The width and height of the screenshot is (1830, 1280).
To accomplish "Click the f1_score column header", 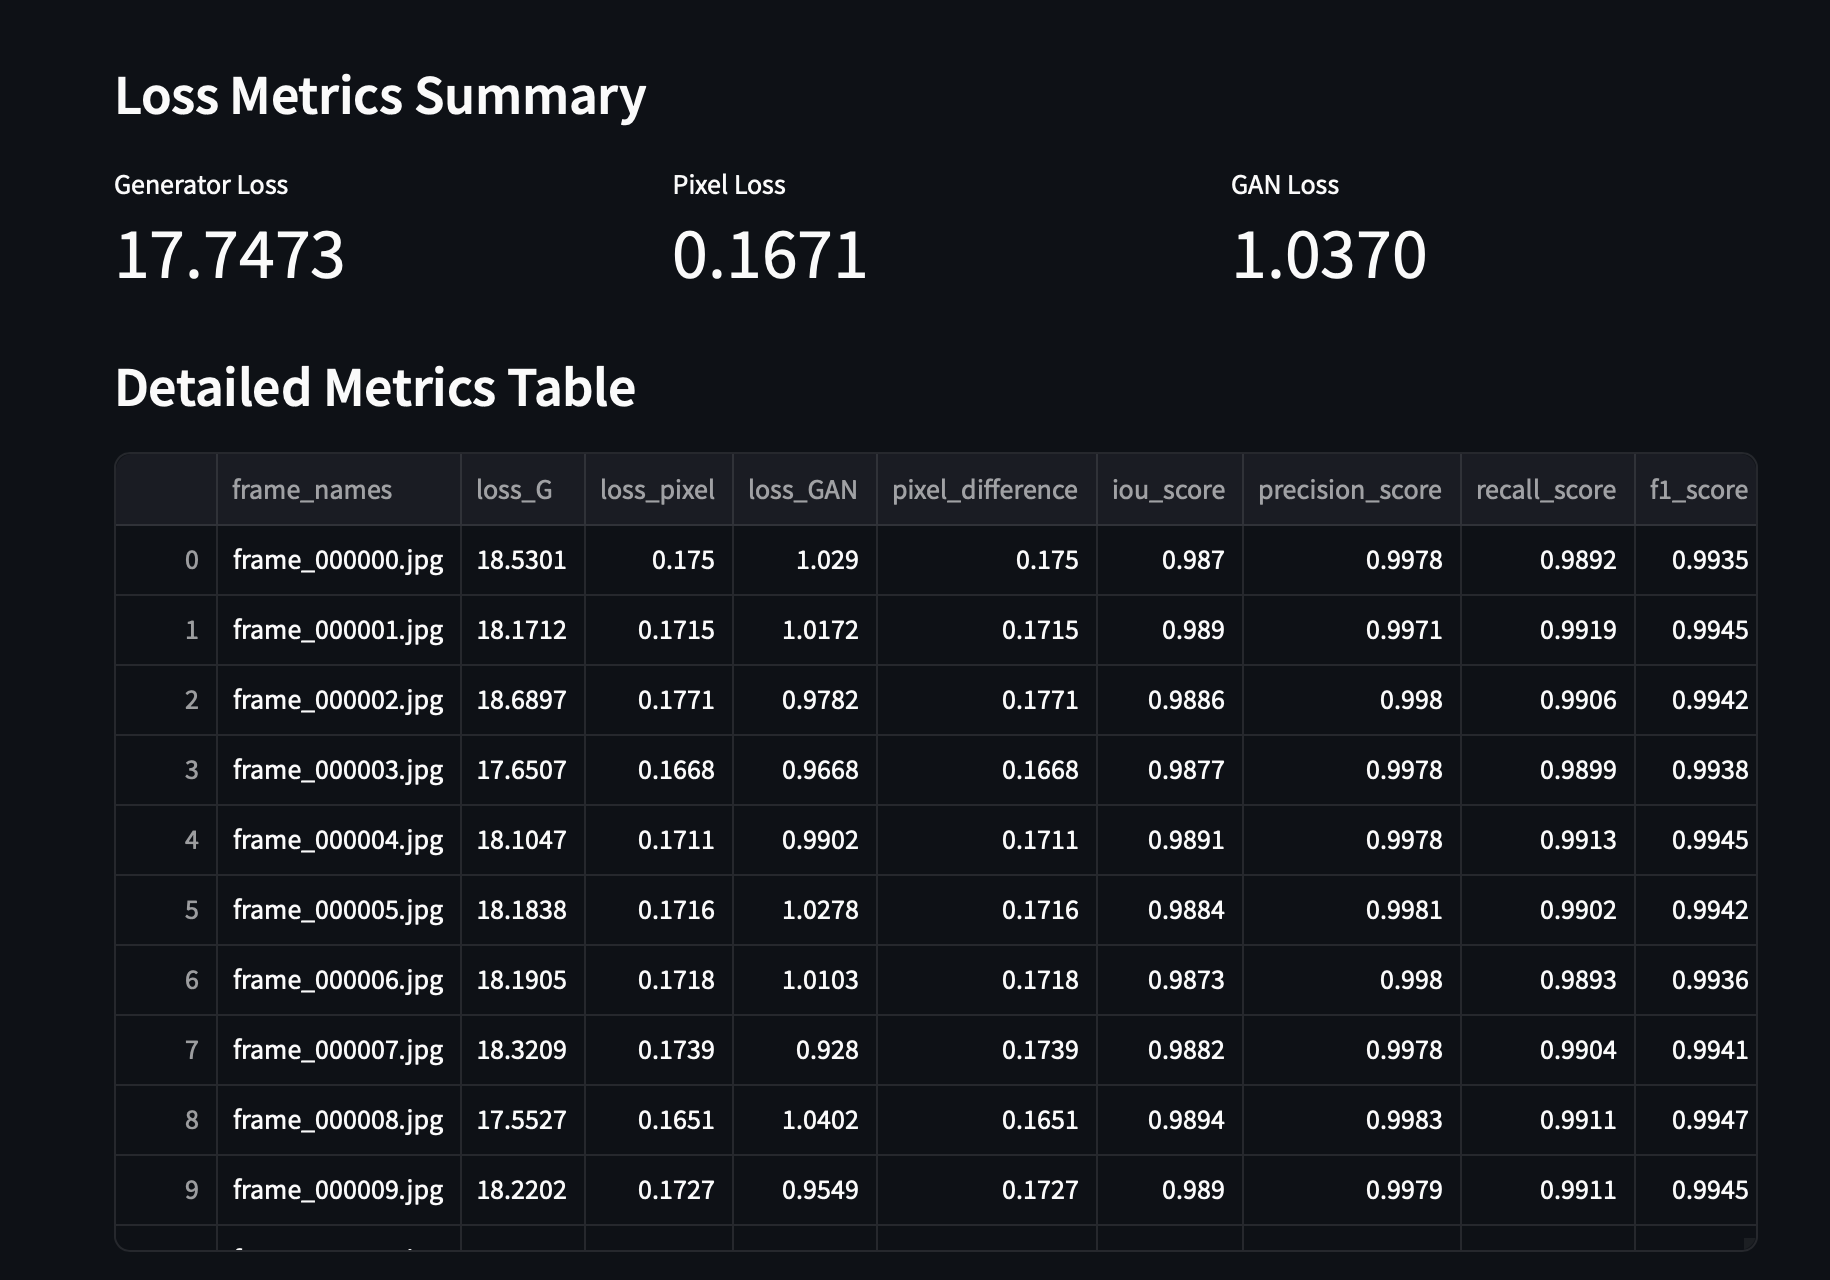I will (1698, 490).
